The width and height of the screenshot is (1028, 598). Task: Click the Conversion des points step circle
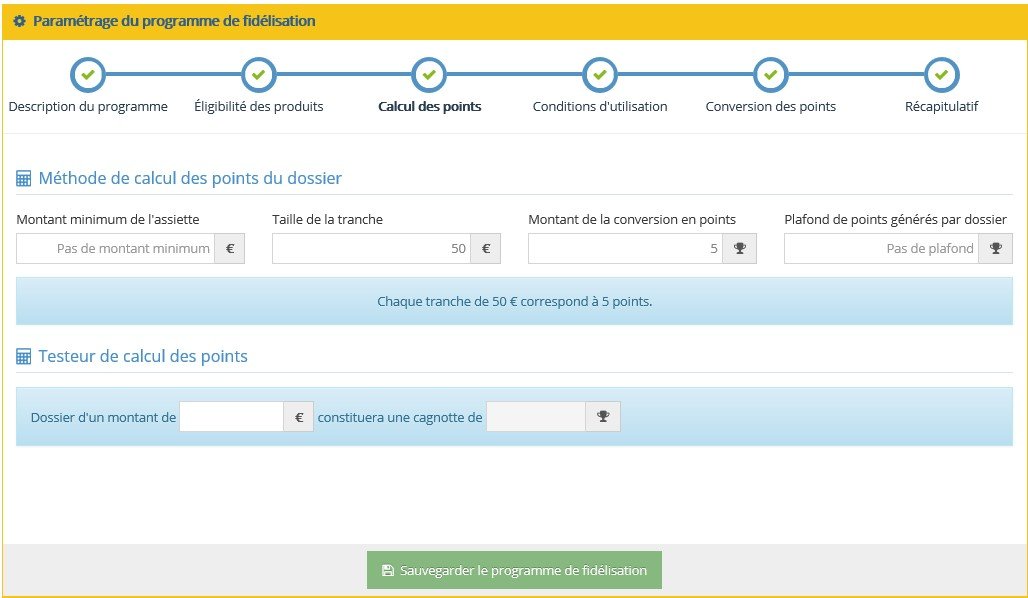[770, 75]
